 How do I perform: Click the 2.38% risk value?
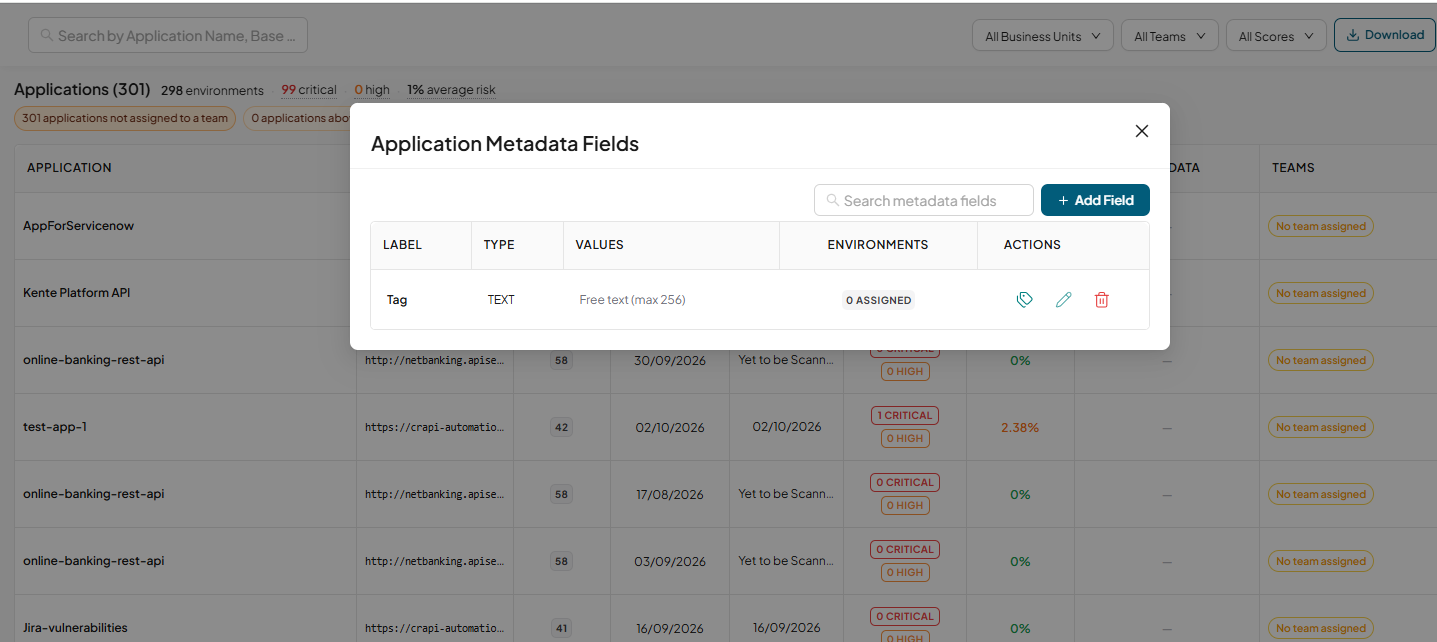tap(1020, 427)
